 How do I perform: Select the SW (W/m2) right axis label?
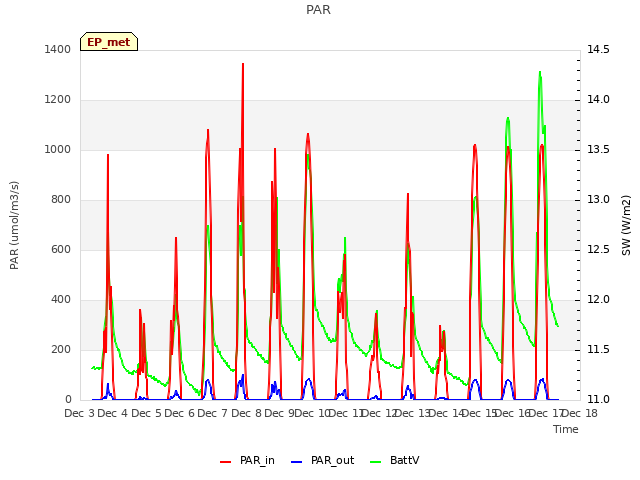626,225
